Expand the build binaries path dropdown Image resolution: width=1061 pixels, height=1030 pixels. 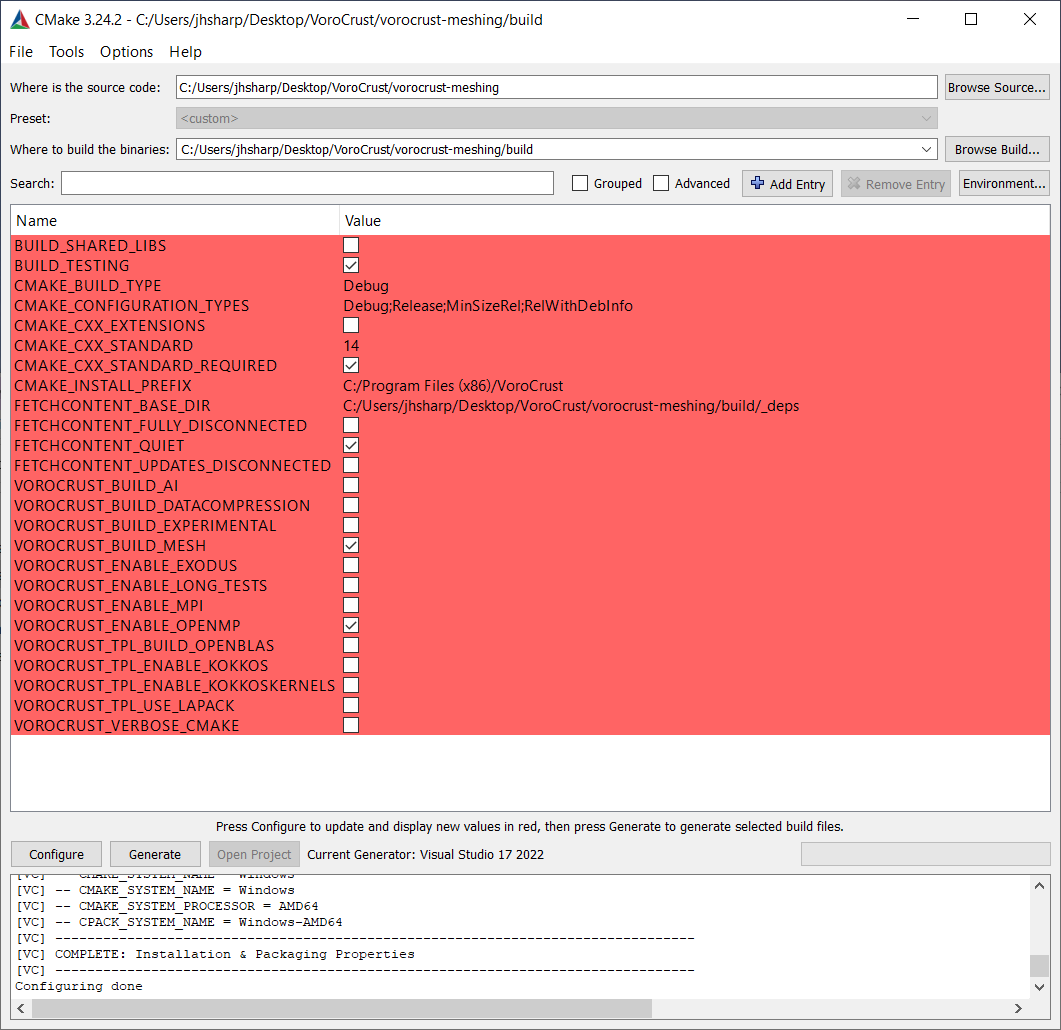[926, 149]
